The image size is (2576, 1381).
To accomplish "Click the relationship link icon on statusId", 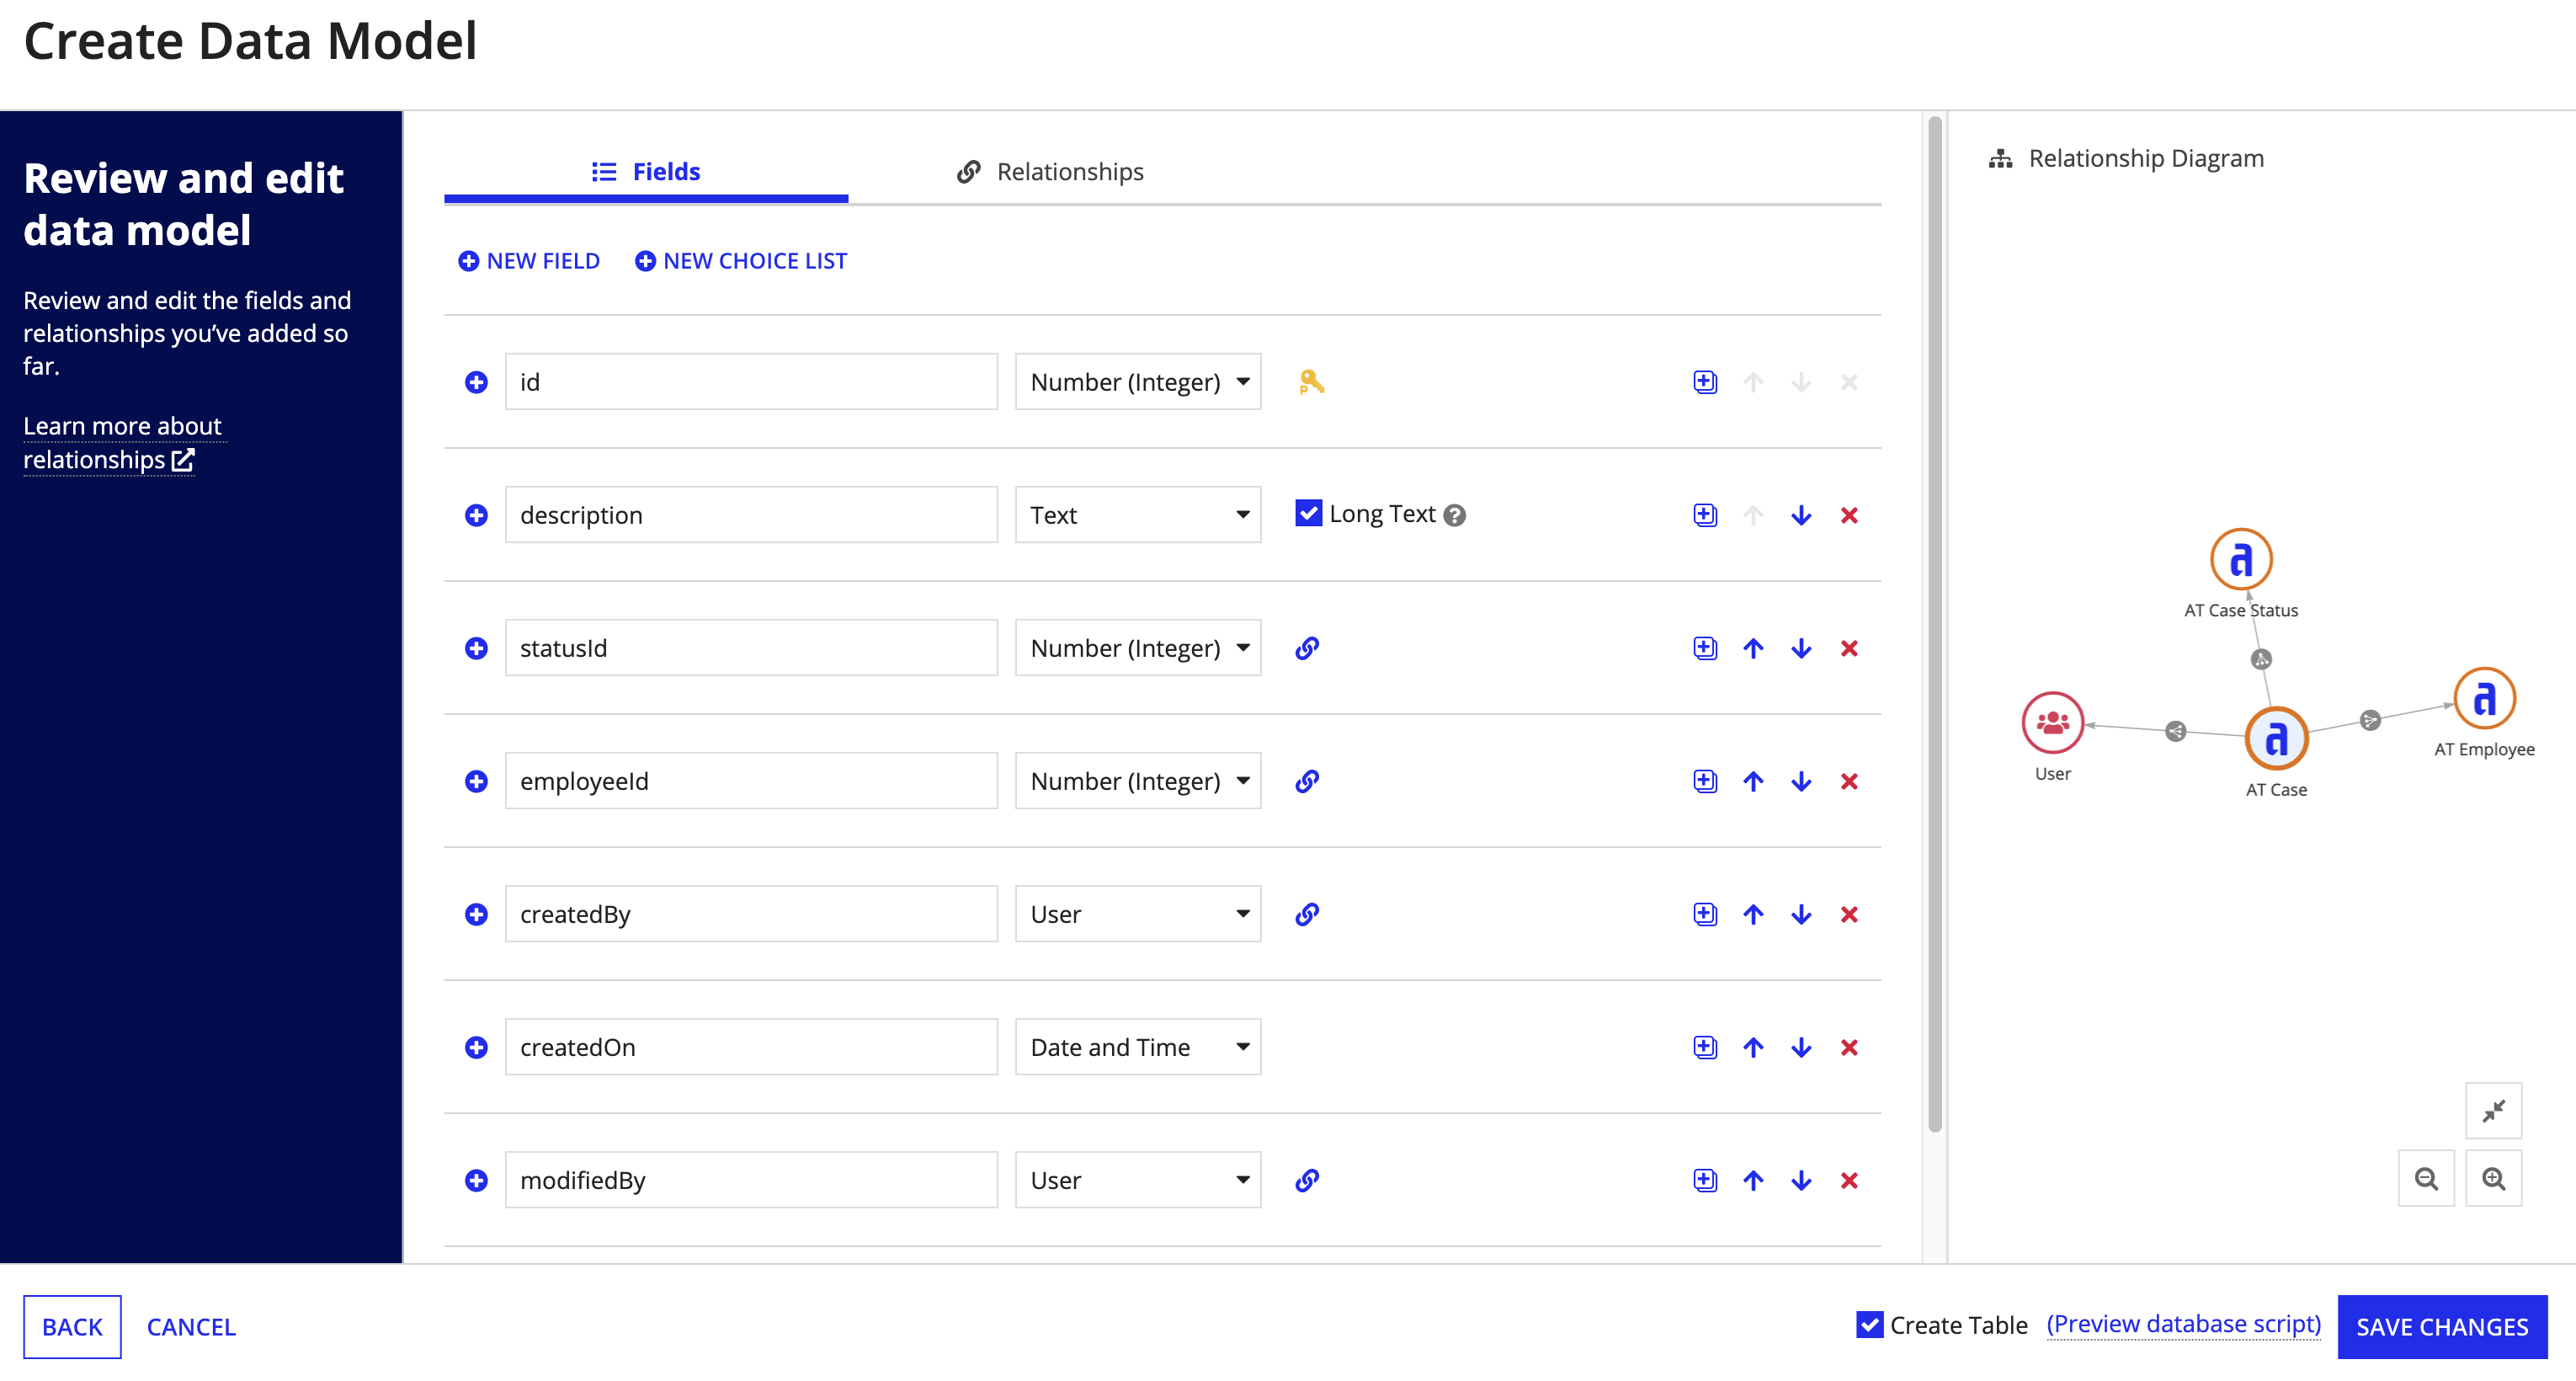I will pos(1308,646).
